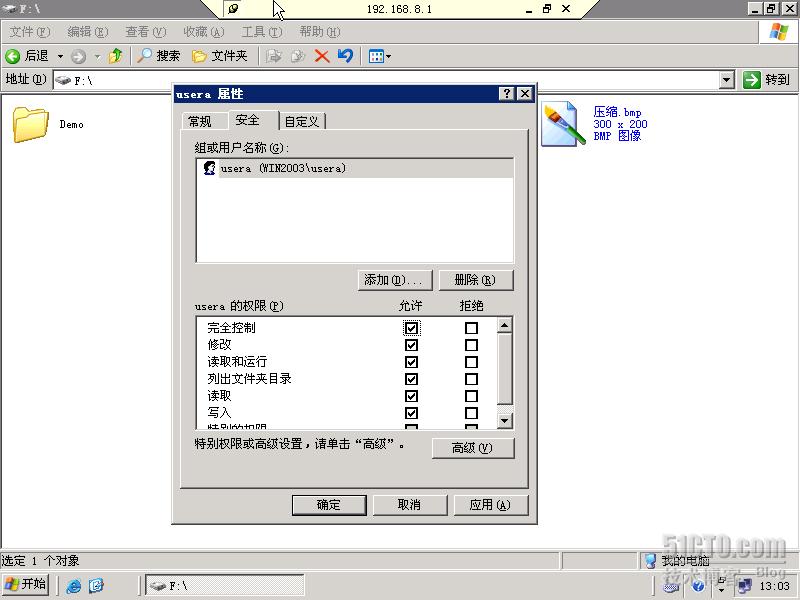
Task: Click the Forward arrow icon in toolbar
Action: (78, 56)
